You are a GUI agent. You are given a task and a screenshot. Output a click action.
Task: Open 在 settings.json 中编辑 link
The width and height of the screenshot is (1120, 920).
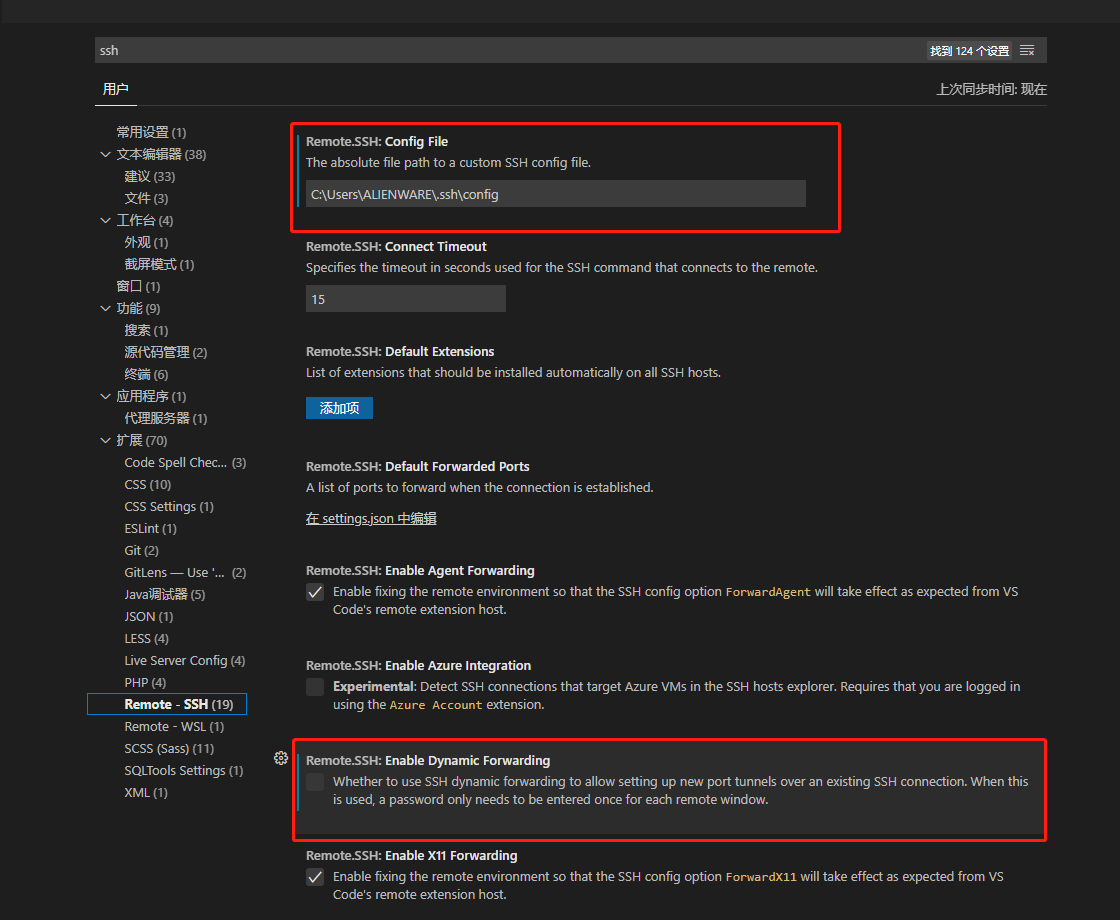(x=370, y=518)
